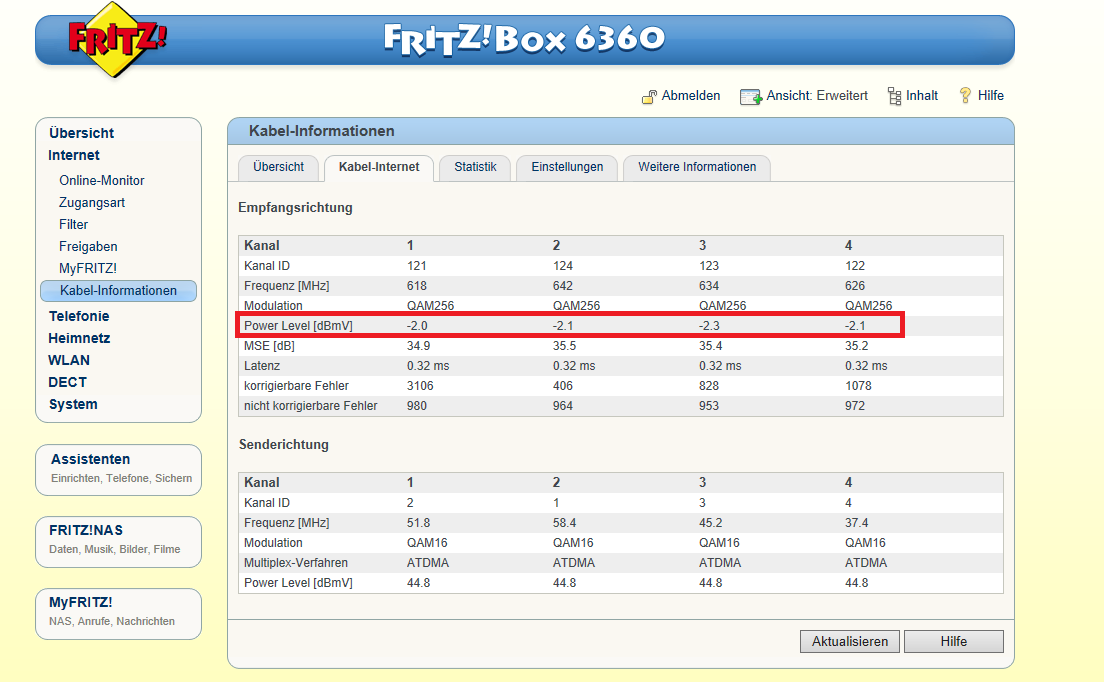Viewport: 1104px width, 682px height.
Task: Click frequency value 634
Action: click(x=709, y=286)
